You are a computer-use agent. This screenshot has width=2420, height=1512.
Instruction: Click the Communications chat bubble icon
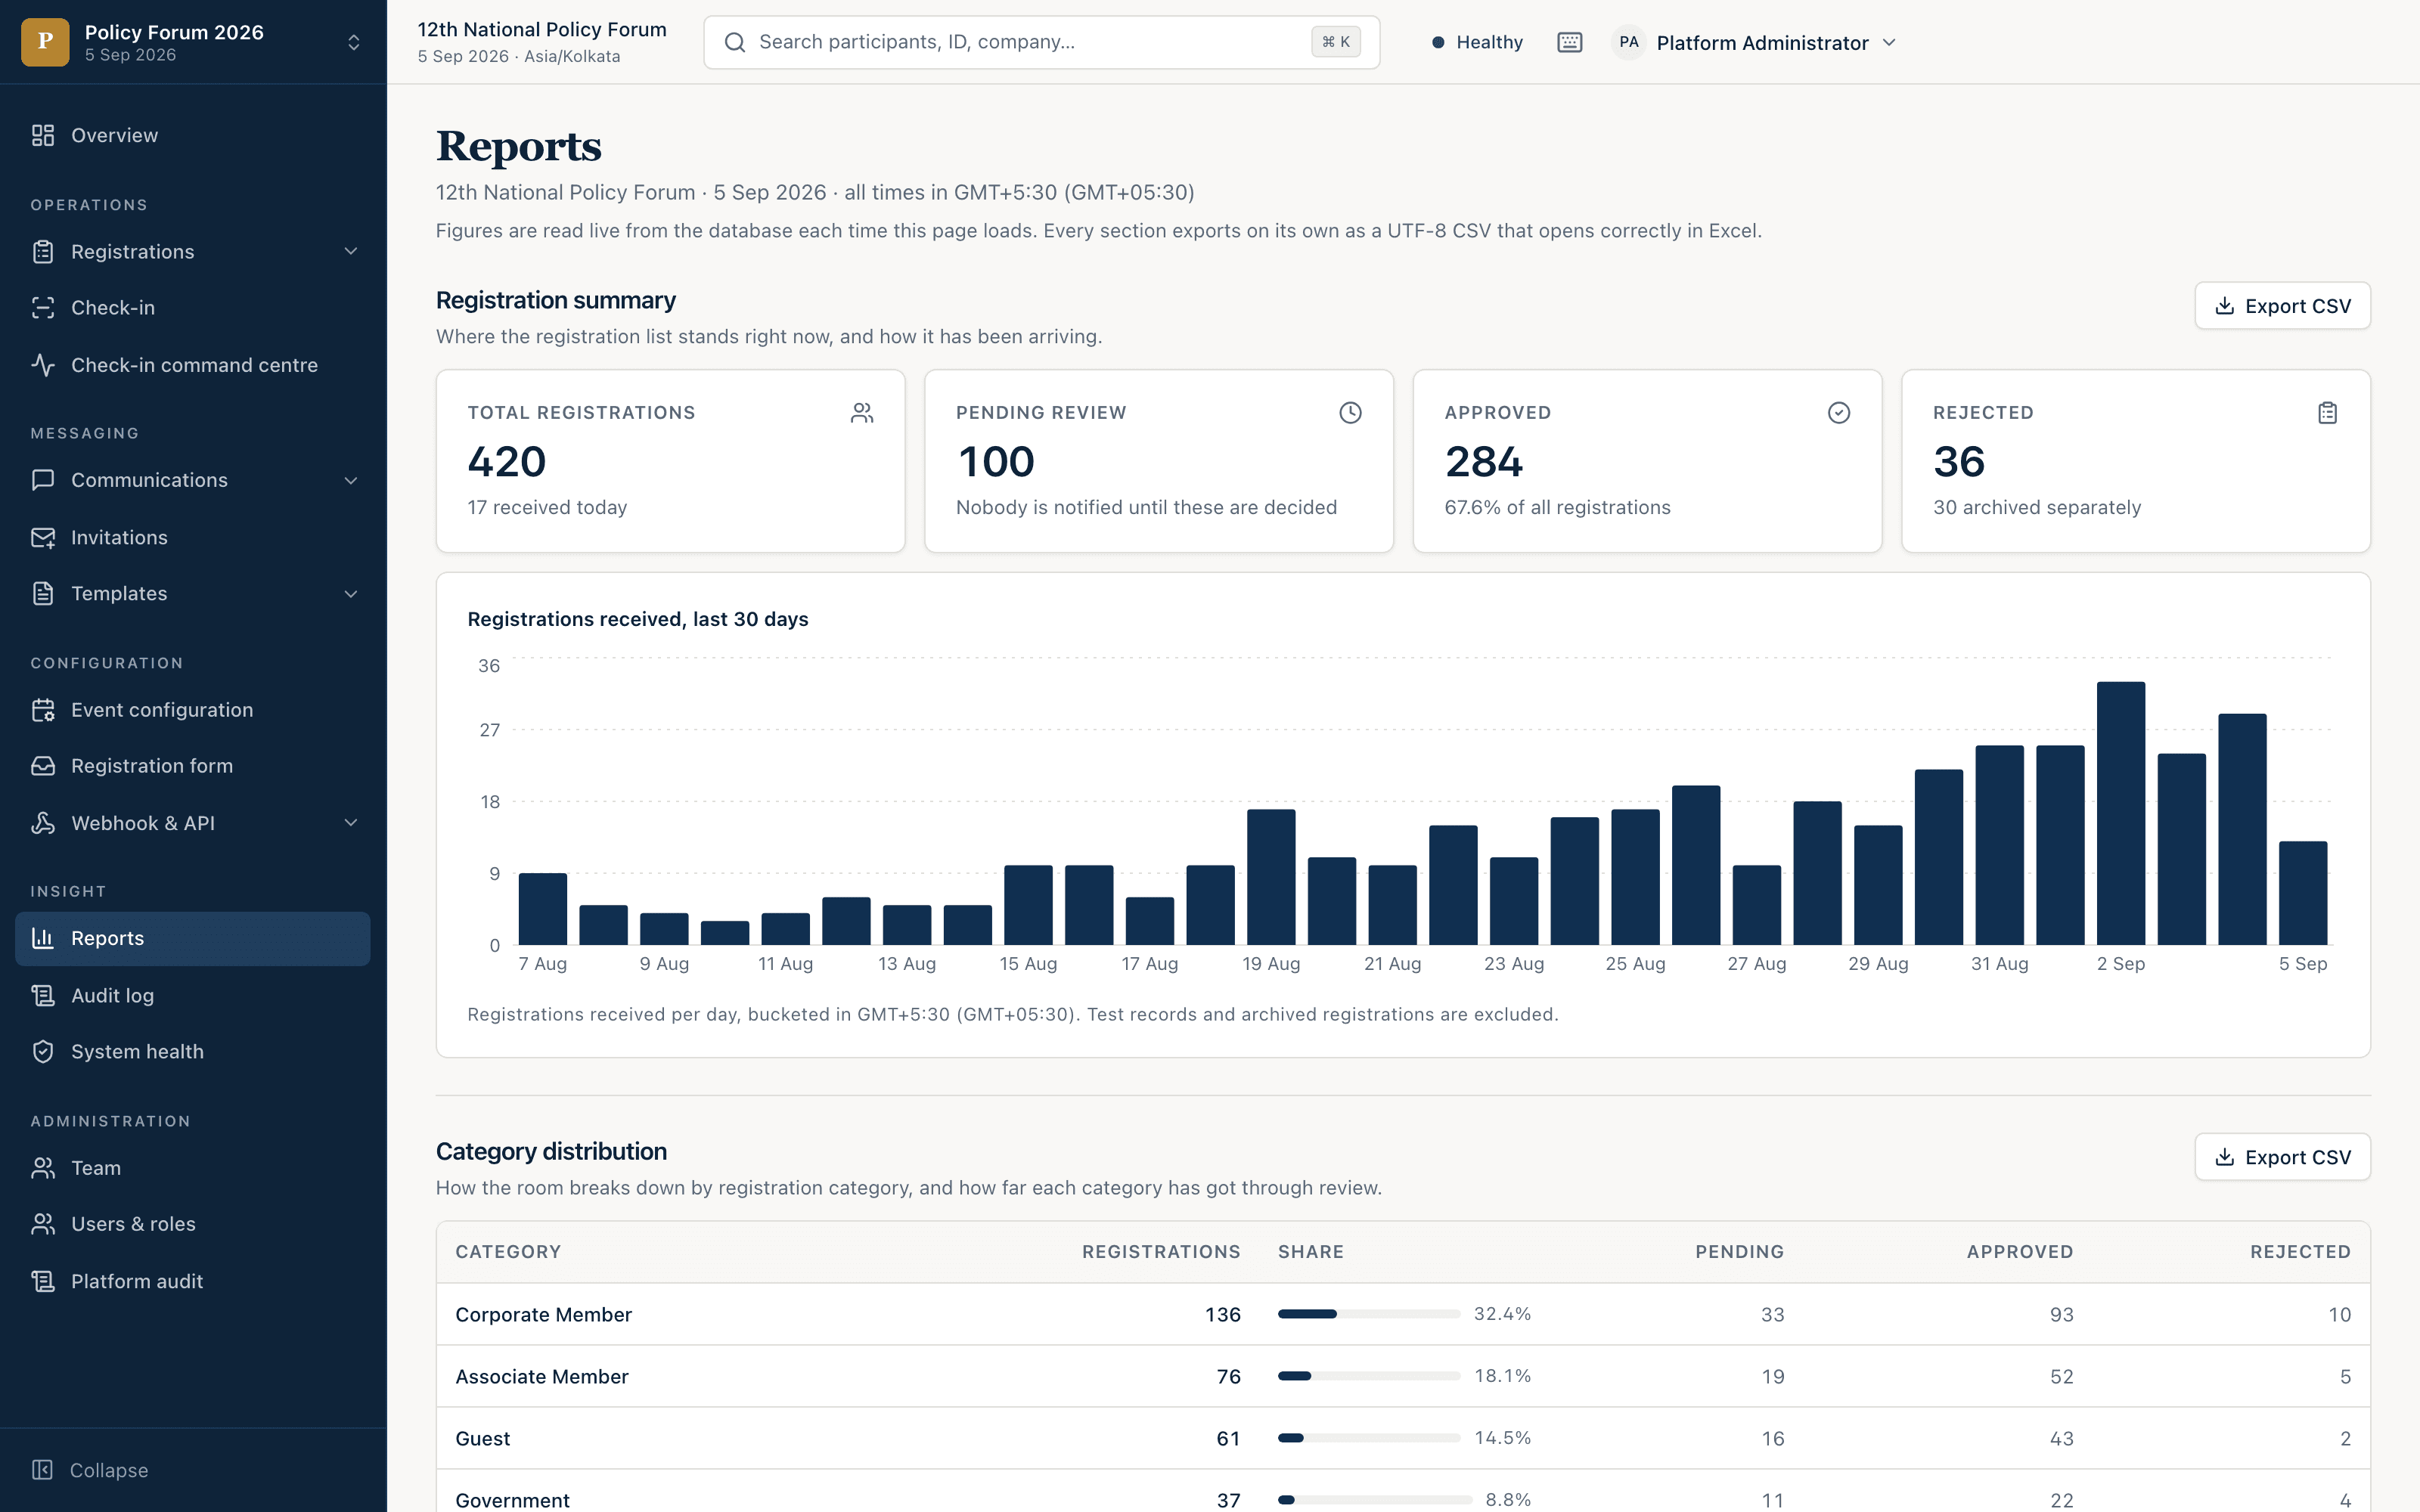pyautogui.click(x=43, y=480)
